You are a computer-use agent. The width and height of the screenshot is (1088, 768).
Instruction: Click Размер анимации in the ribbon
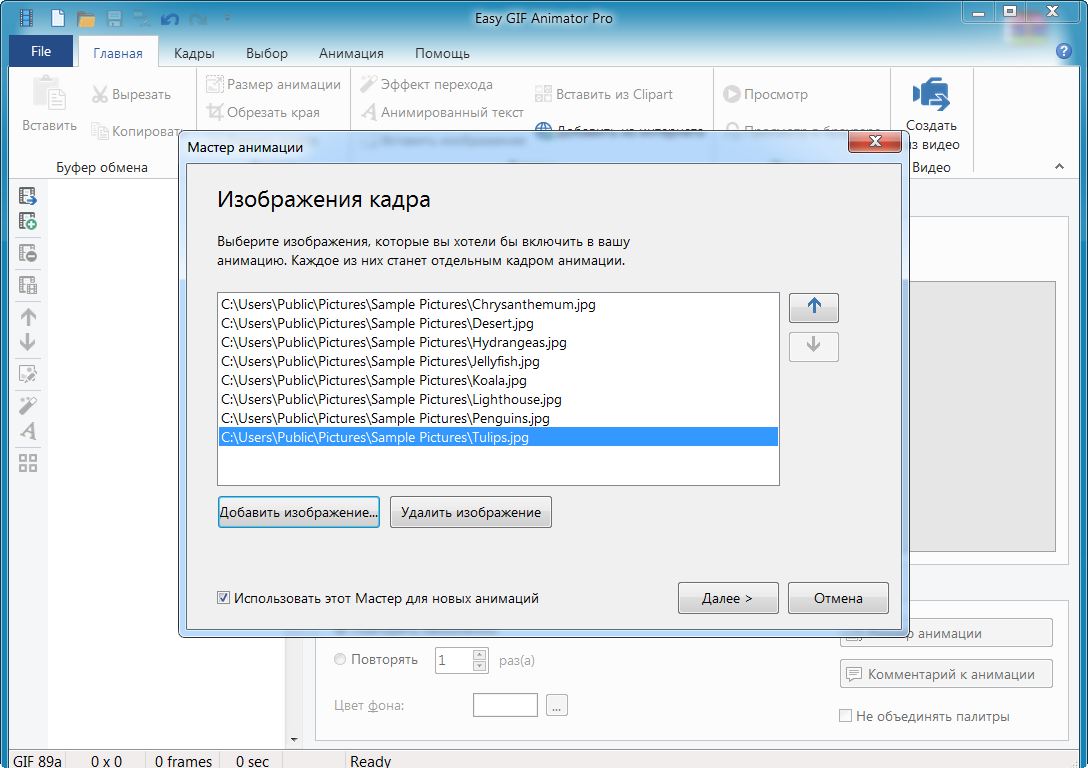click(273, 84)
